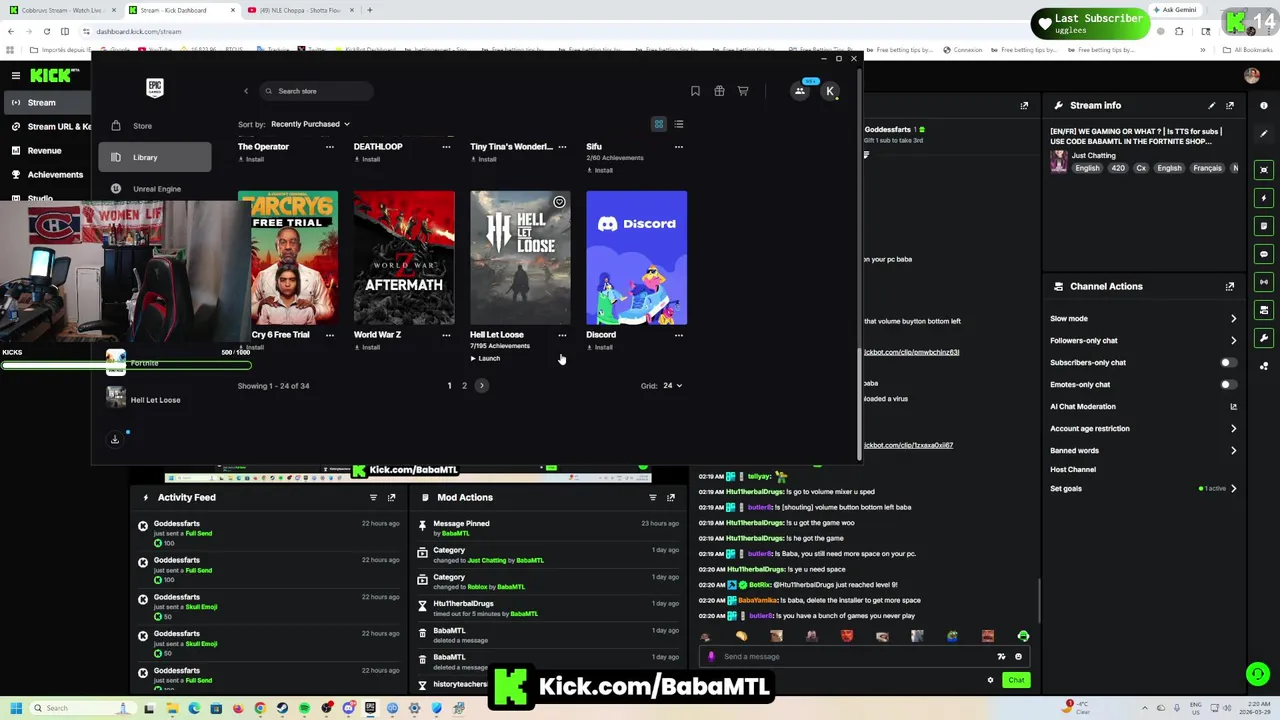The image size is (1280, 720).
Task: Open Revenue in Kick sidebar
Action: coord(46,151)
